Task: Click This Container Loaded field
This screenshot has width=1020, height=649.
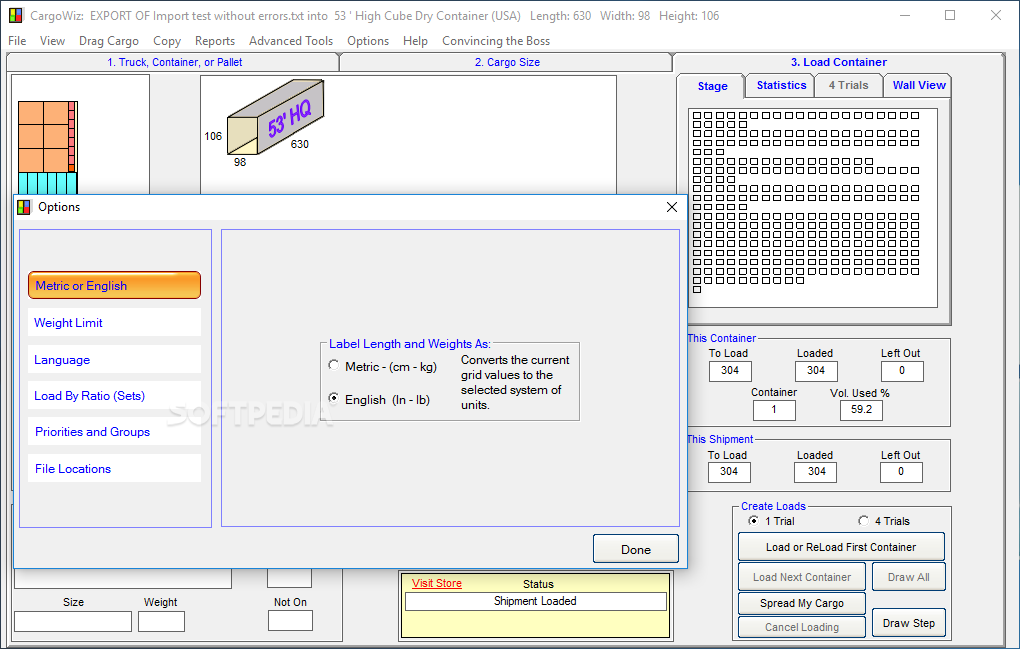Action: [816, 371]
